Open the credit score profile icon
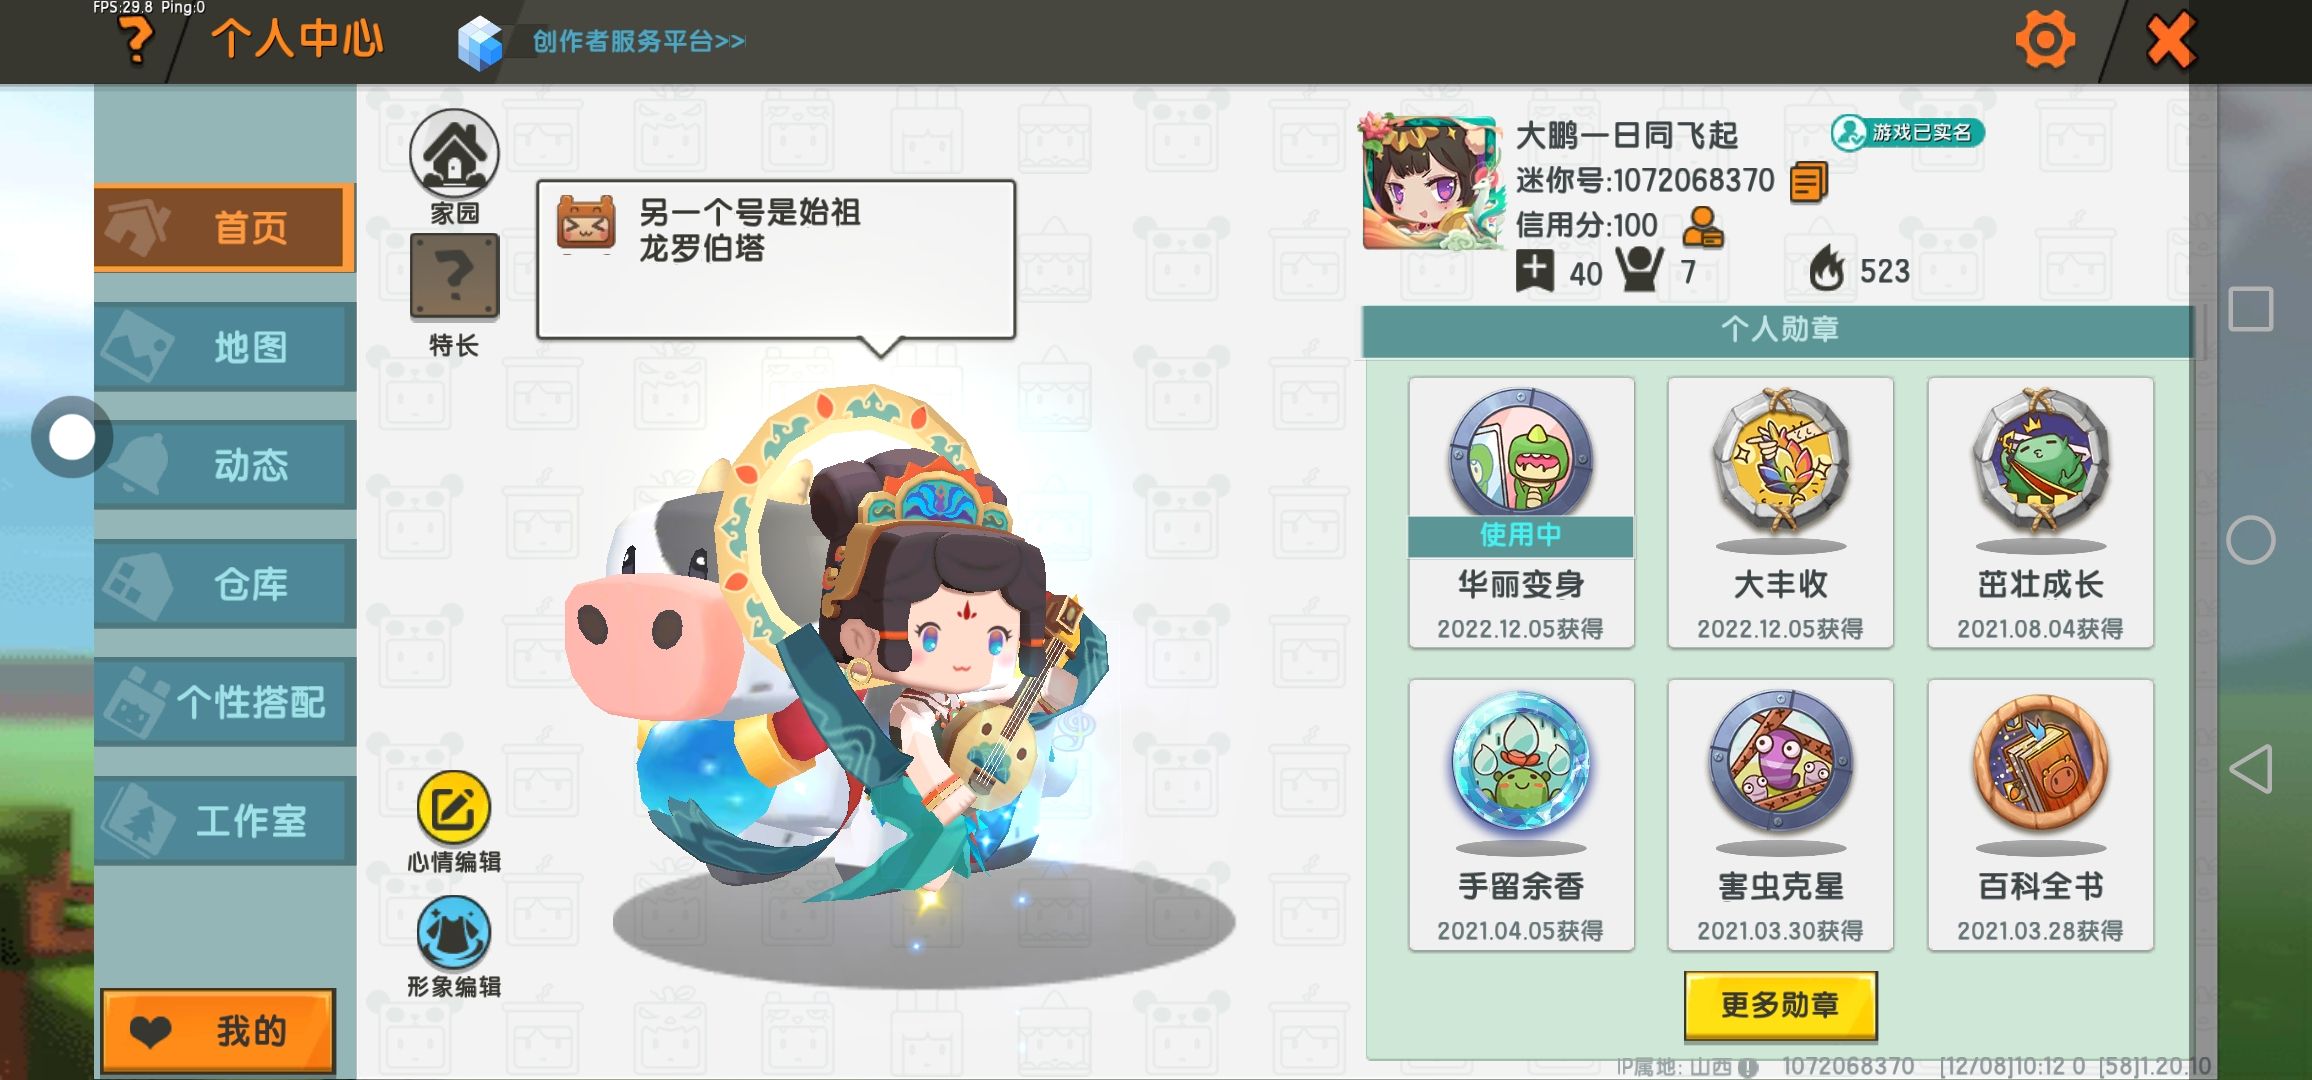Screen dimensions: 2312x1080 click(x=1702, y=227)
